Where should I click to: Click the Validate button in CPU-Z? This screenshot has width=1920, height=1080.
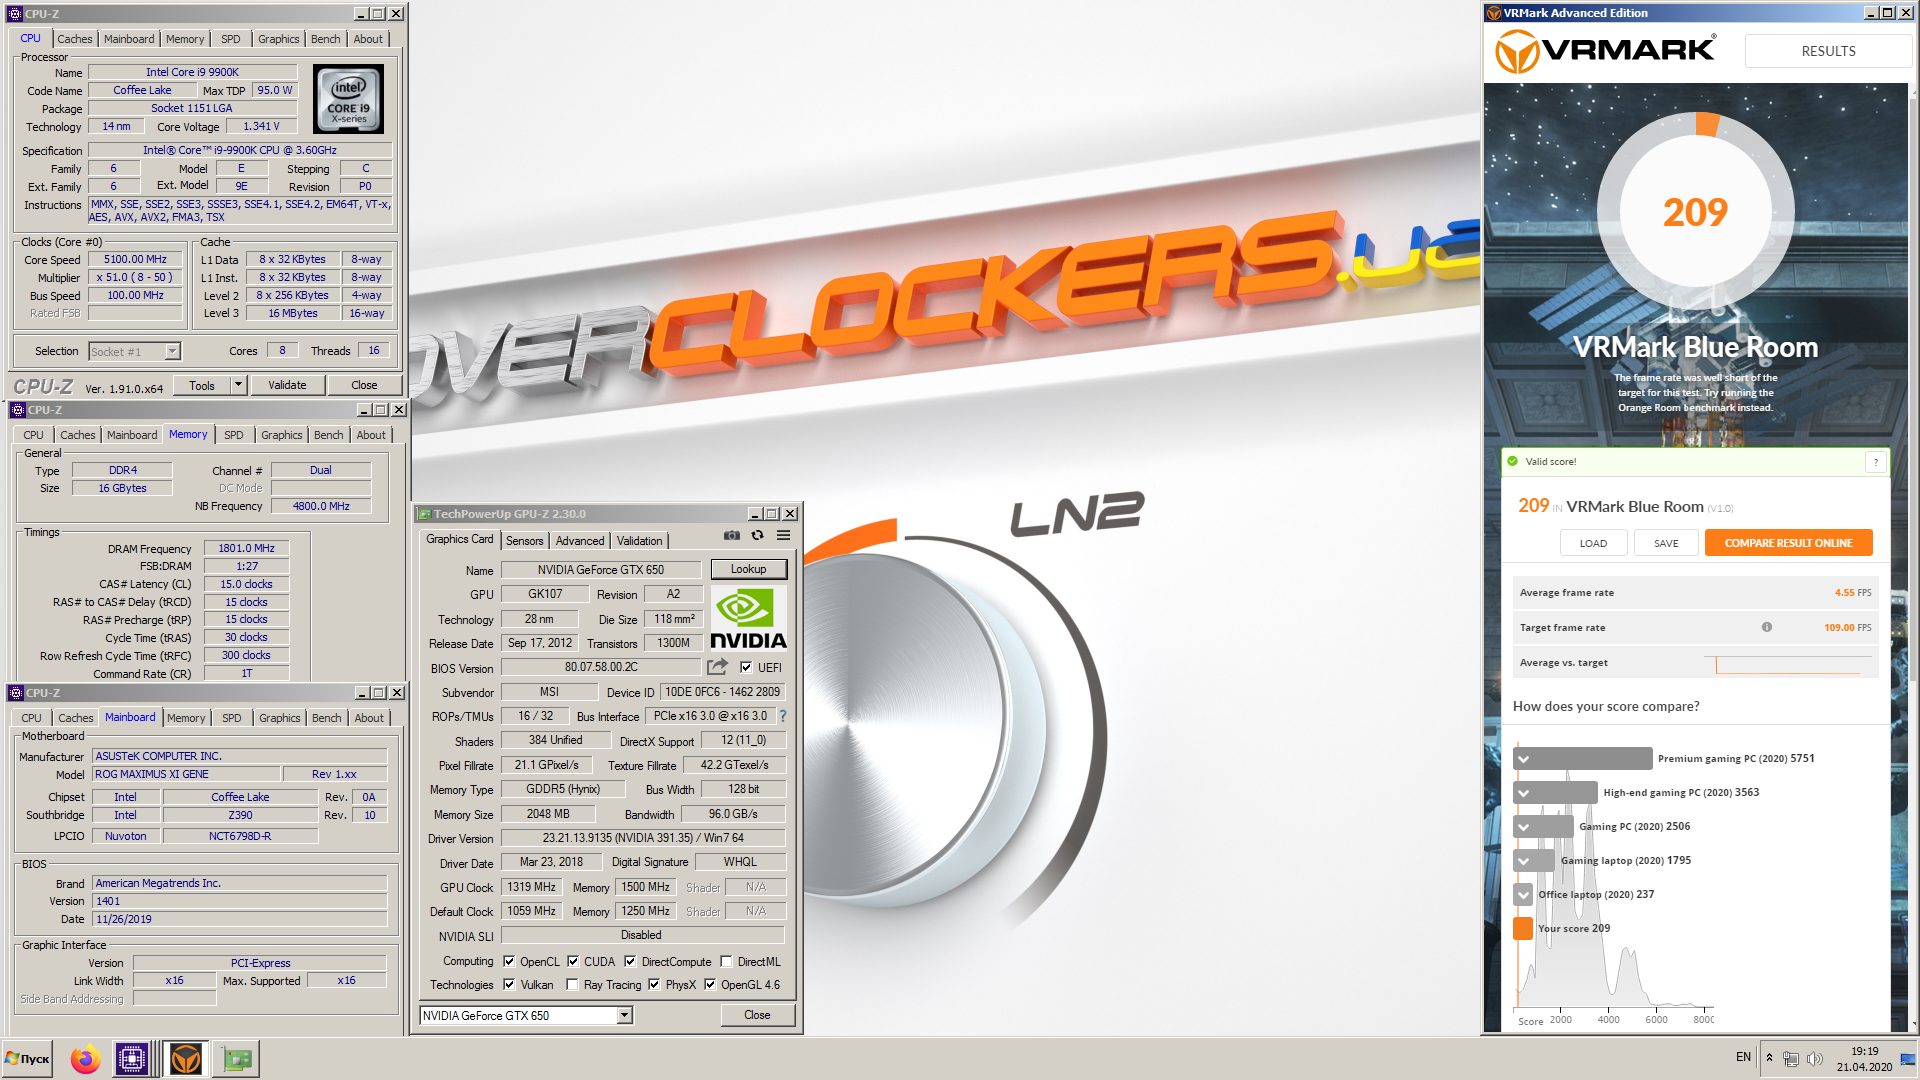[x=288, y=385]
